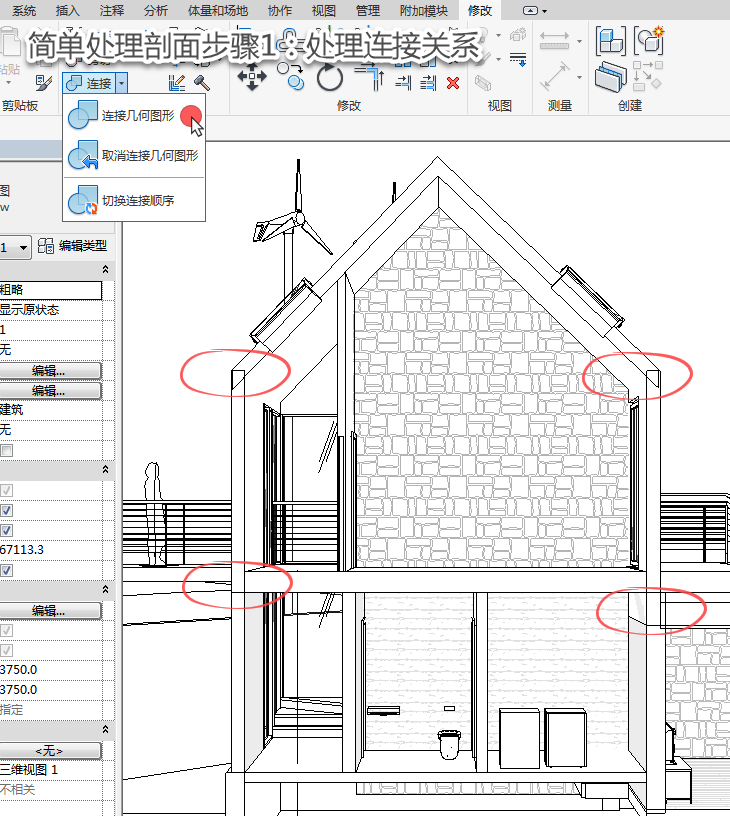Screen dimensions: 730x816
Task: Switch to the 注释 ribbon tab
Action: 111,10
